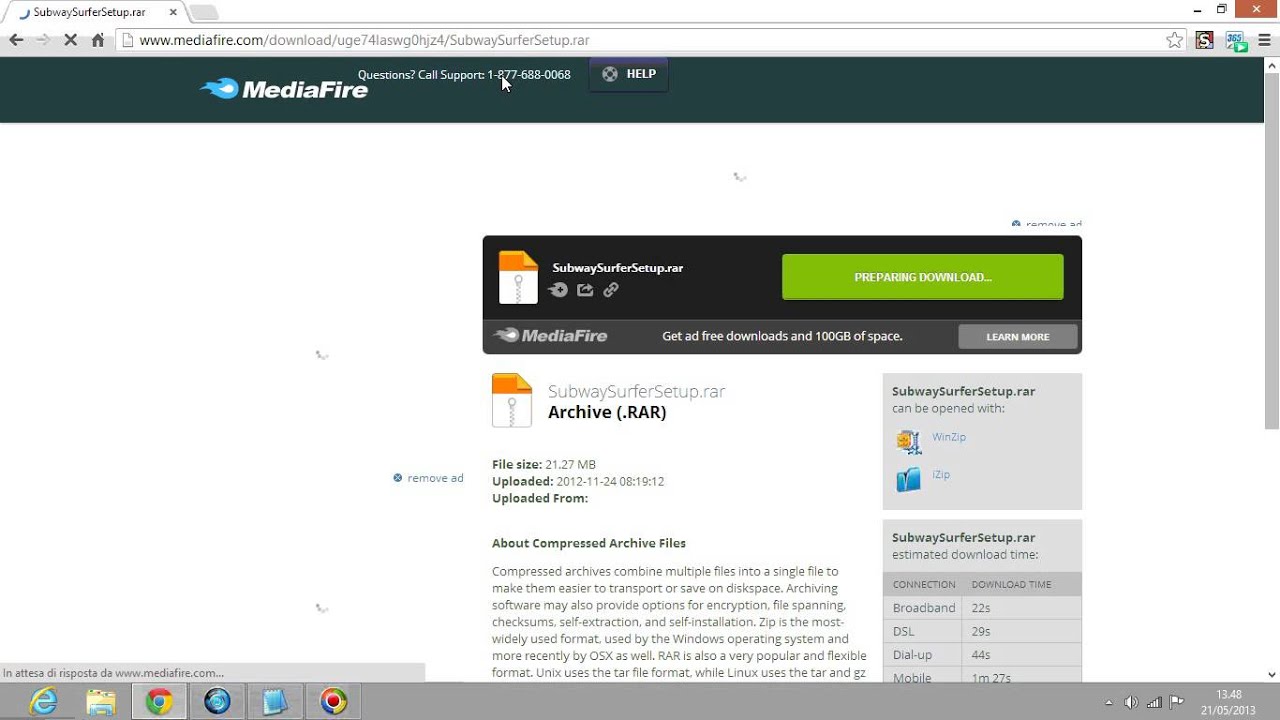Click the iZip application icon
1280x720 pixels.
point(908,479)
